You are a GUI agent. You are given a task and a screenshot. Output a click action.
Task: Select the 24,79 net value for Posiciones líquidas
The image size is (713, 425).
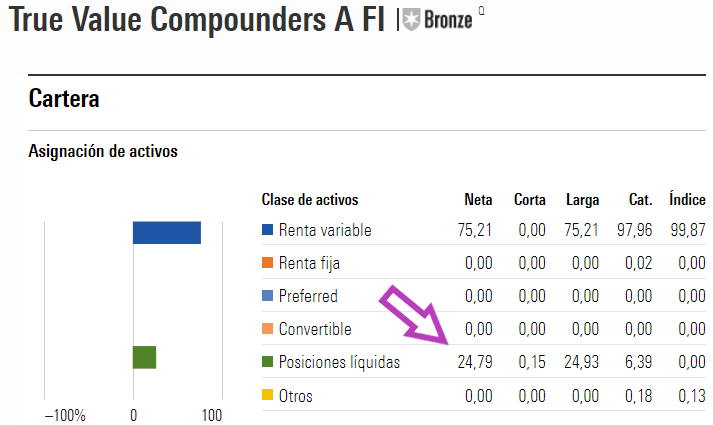475,362
